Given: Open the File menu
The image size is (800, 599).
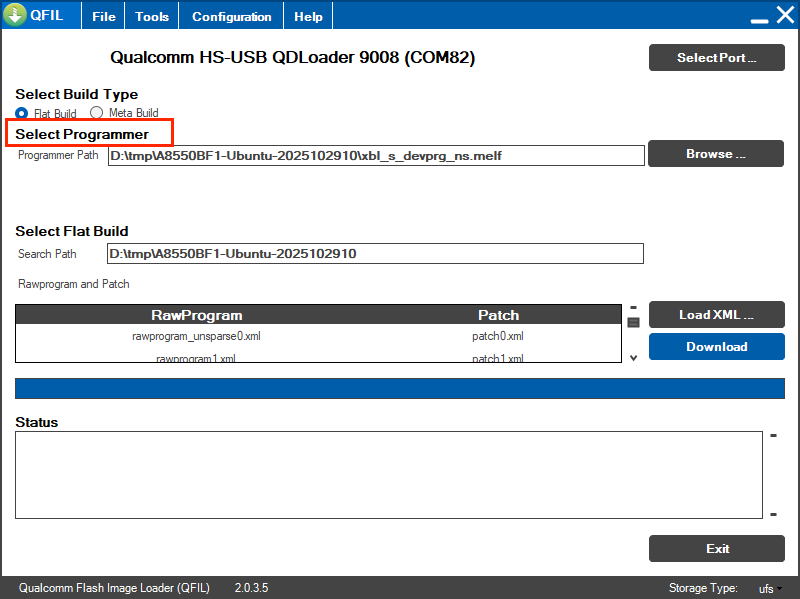Looking at the screenshot, I should click(x=103, y=17).
